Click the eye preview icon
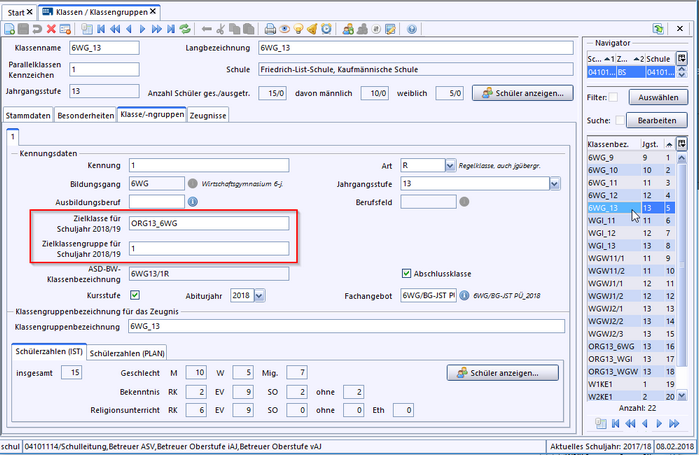The image size is (699, 455). click(x=285, y=30)
